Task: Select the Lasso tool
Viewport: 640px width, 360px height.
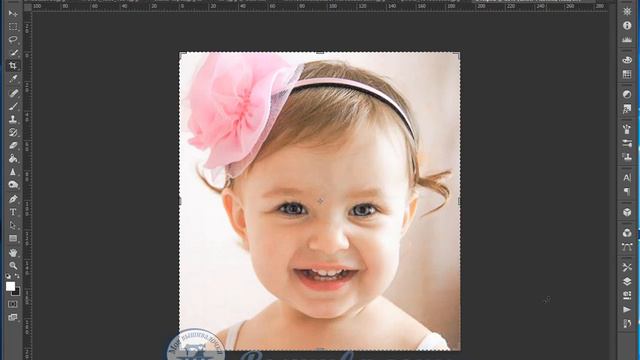Action: click(x=13, y=40)
